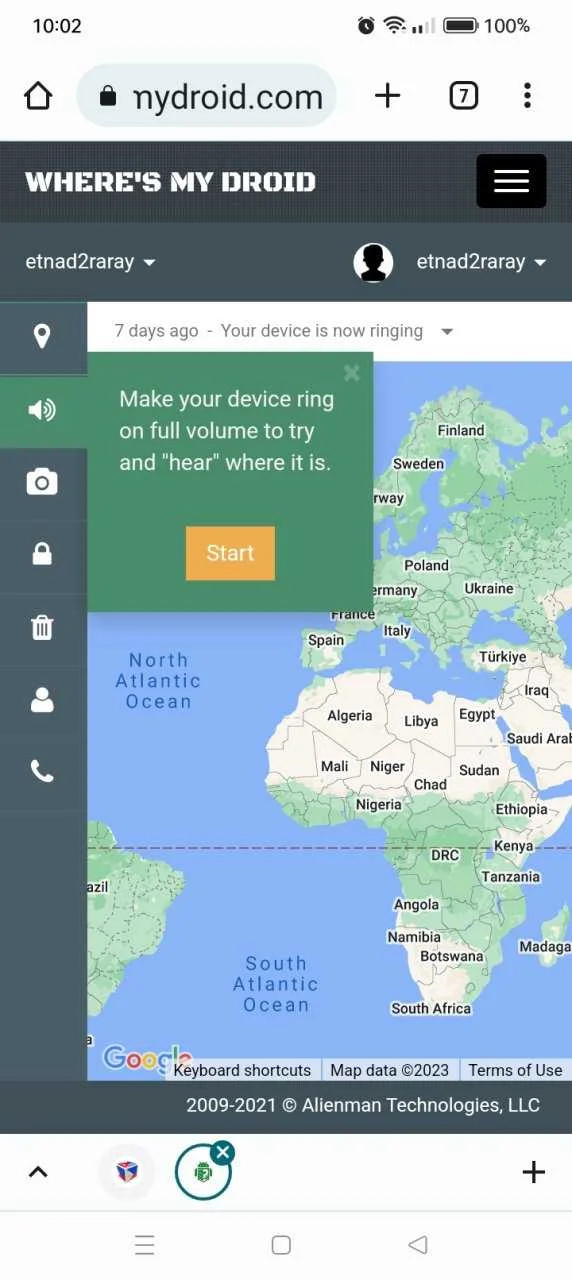Tap the Android home square navigation button

pyautogui.click(x=281, y=1245)
